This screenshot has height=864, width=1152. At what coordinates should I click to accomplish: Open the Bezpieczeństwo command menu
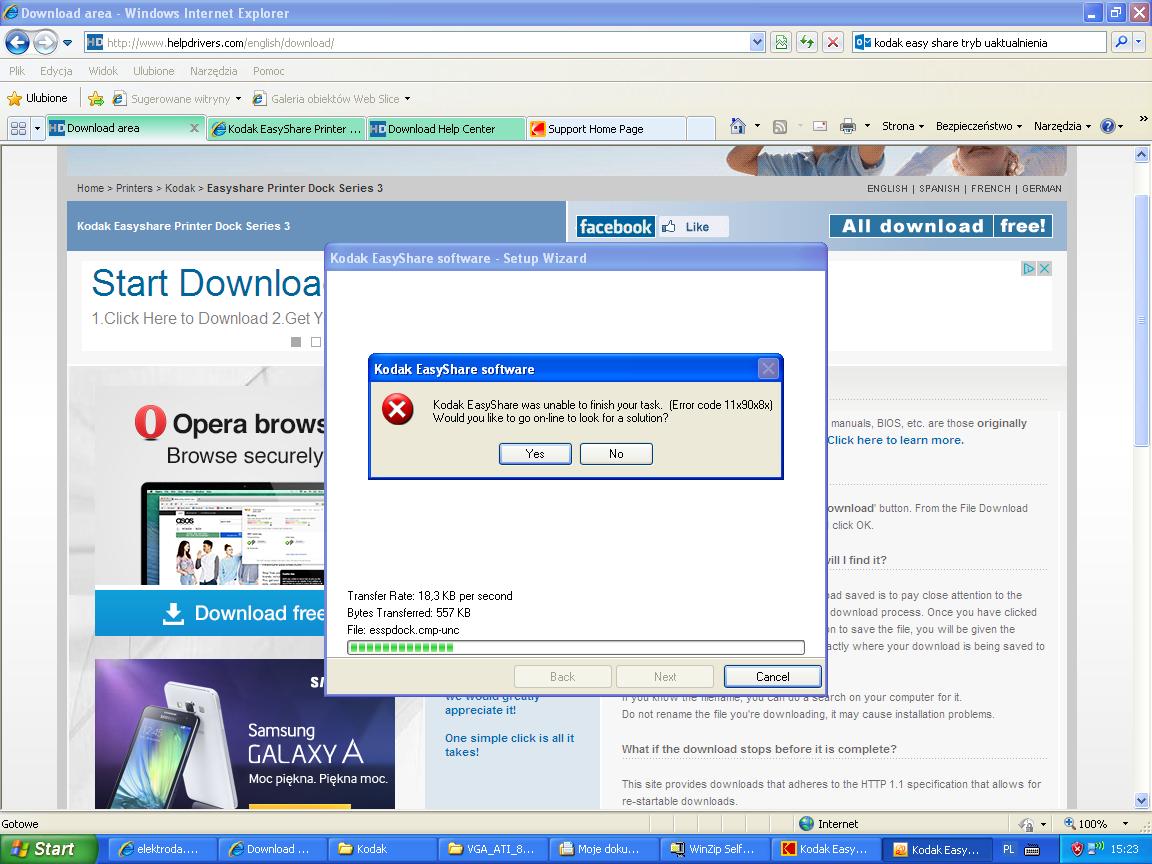(x=979, y=126)
